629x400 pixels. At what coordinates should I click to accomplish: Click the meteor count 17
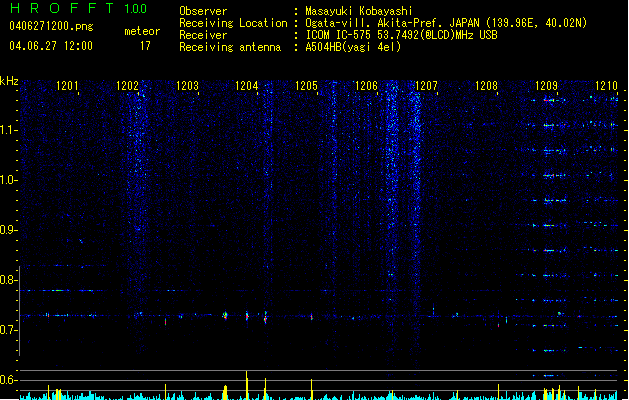[x=145, y=46]
